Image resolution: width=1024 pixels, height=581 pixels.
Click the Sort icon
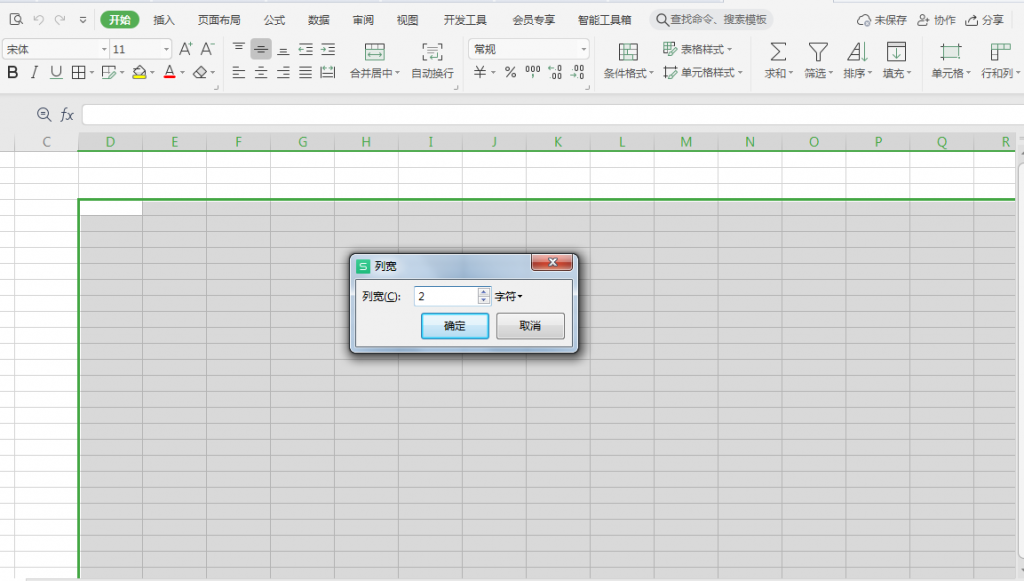click(x=857, y=52)
